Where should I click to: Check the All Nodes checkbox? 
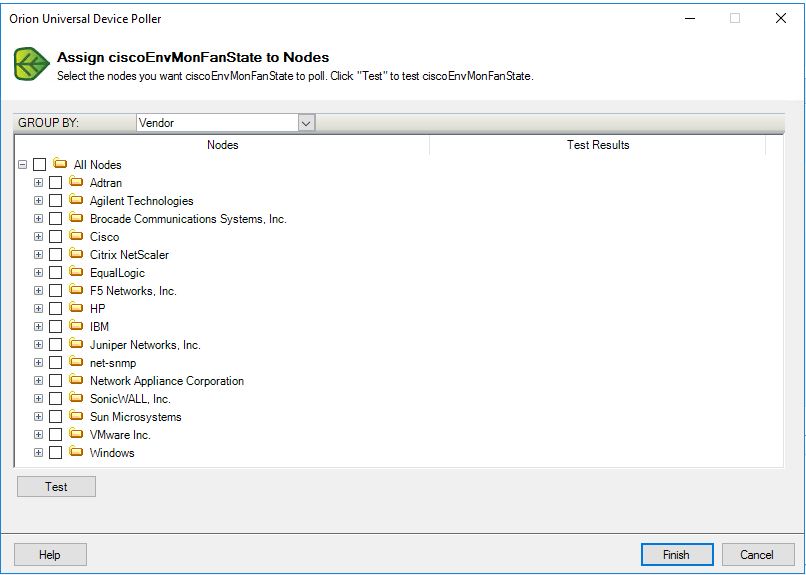(40, 164)
